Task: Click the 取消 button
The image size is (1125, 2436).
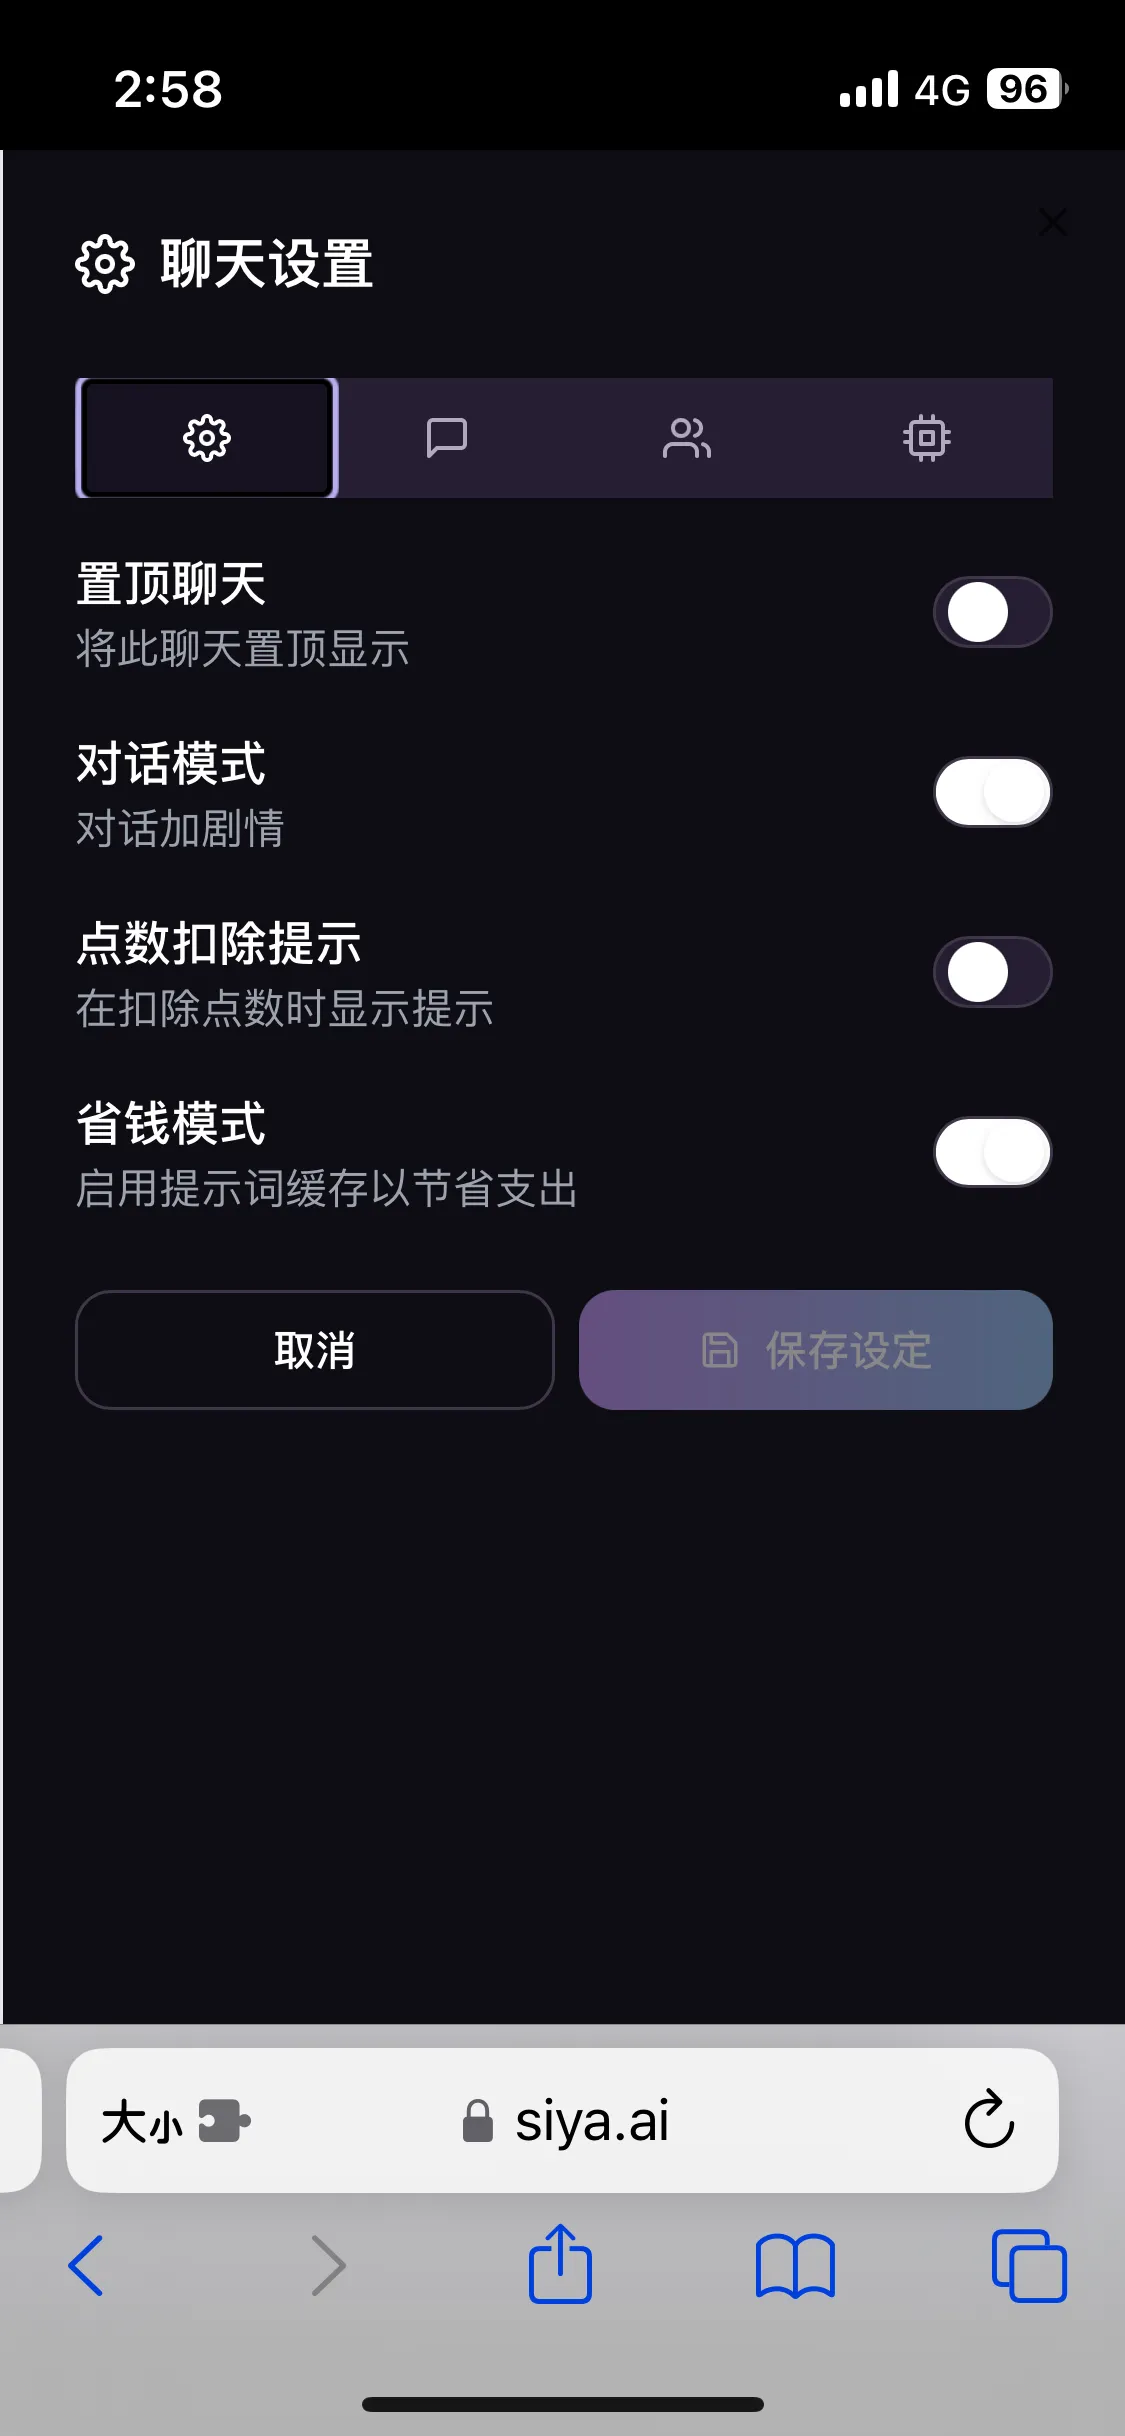Action: pos(315,1350)
